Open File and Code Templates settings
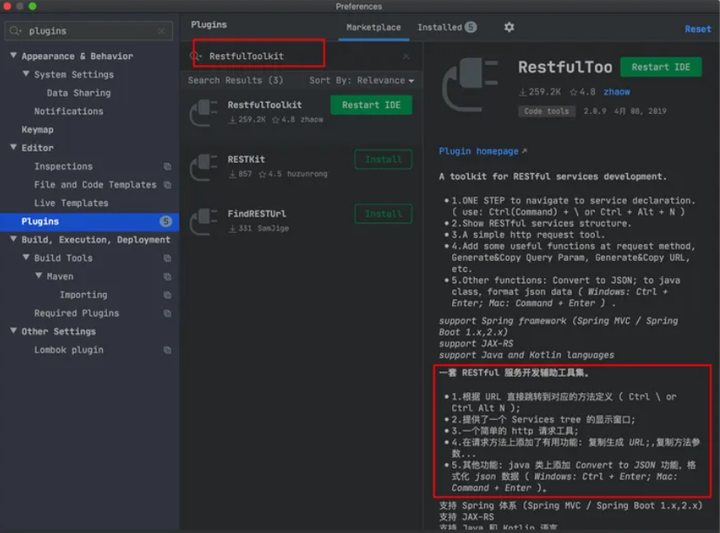This screenshot has height=533, width=720. point(95,185)
